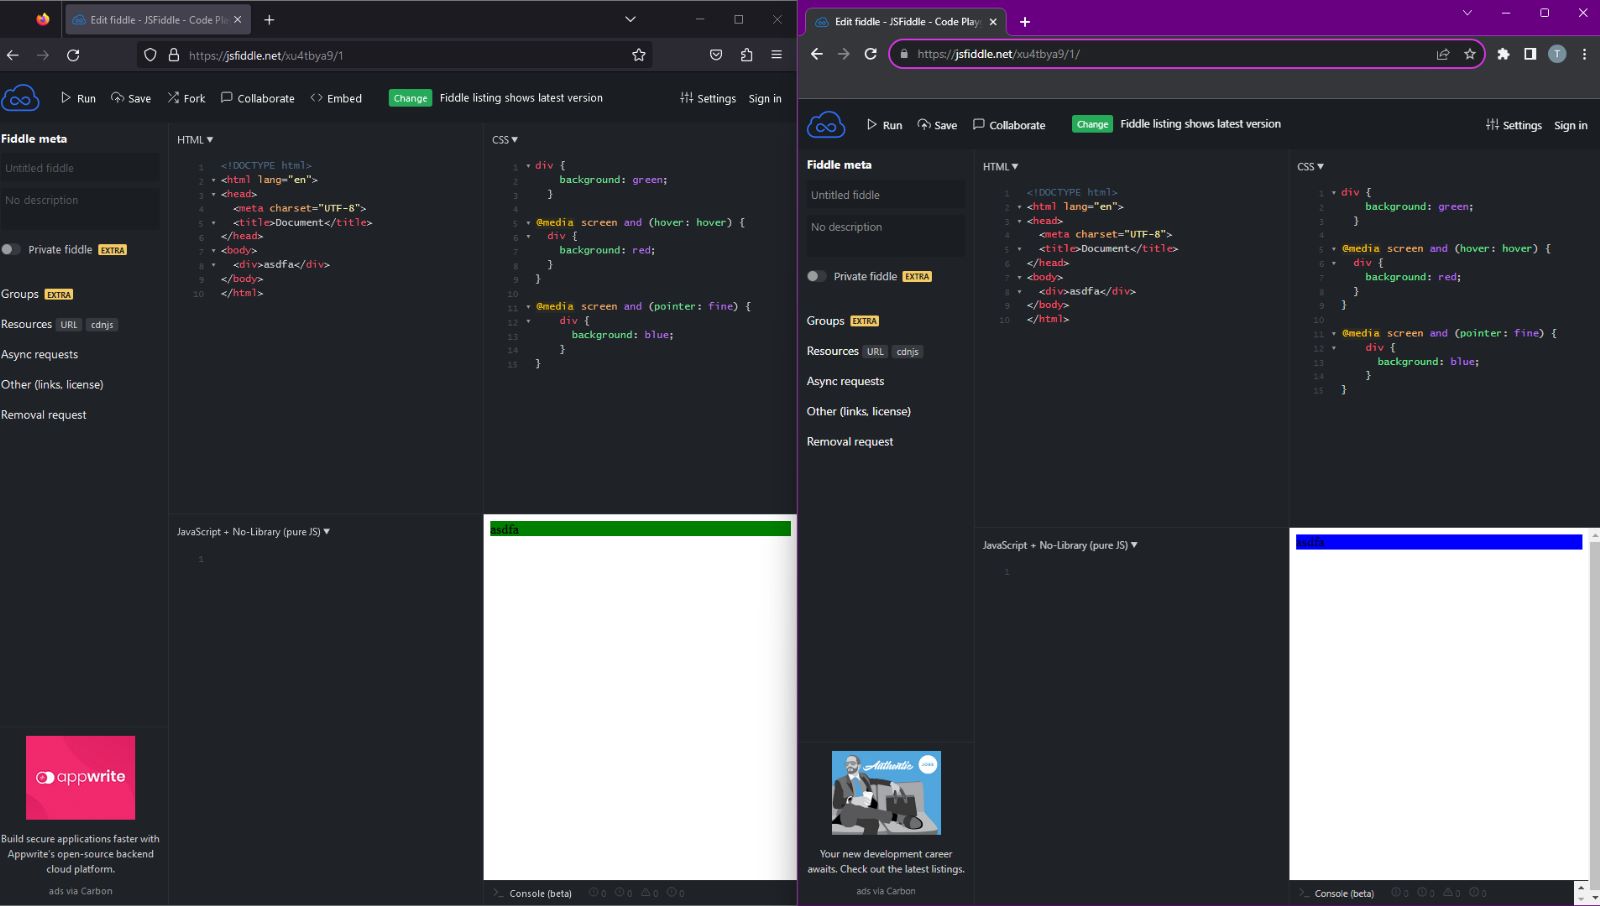1600x906 pixels.
Task: Open Async requests in Chrome sidebar
Action: click(x=846, y=381)
